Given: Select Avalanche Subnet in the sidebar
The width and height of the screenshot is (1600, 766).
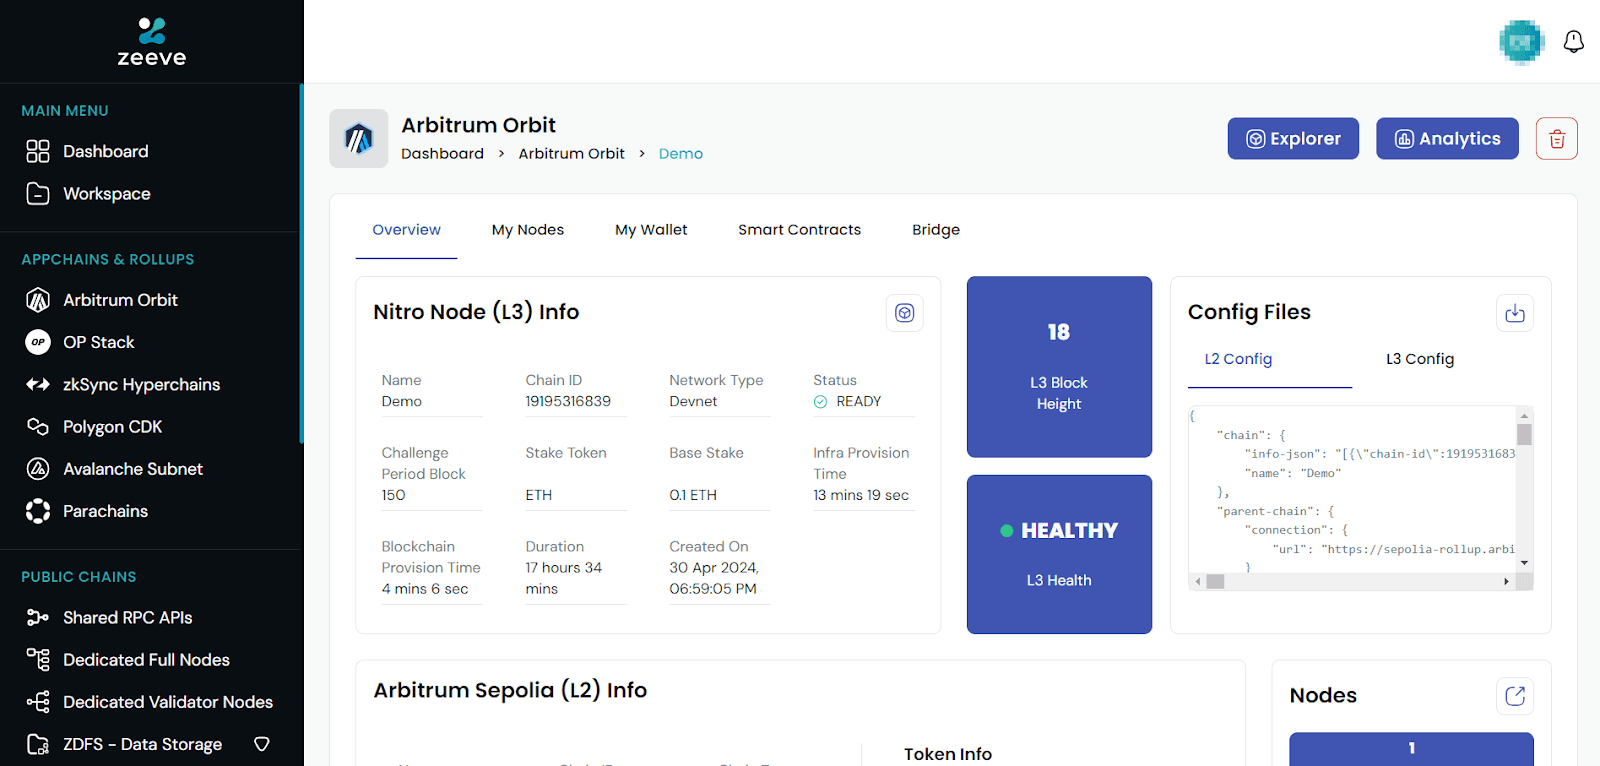Looking at the screenshot, I should (x=133, y=469).
